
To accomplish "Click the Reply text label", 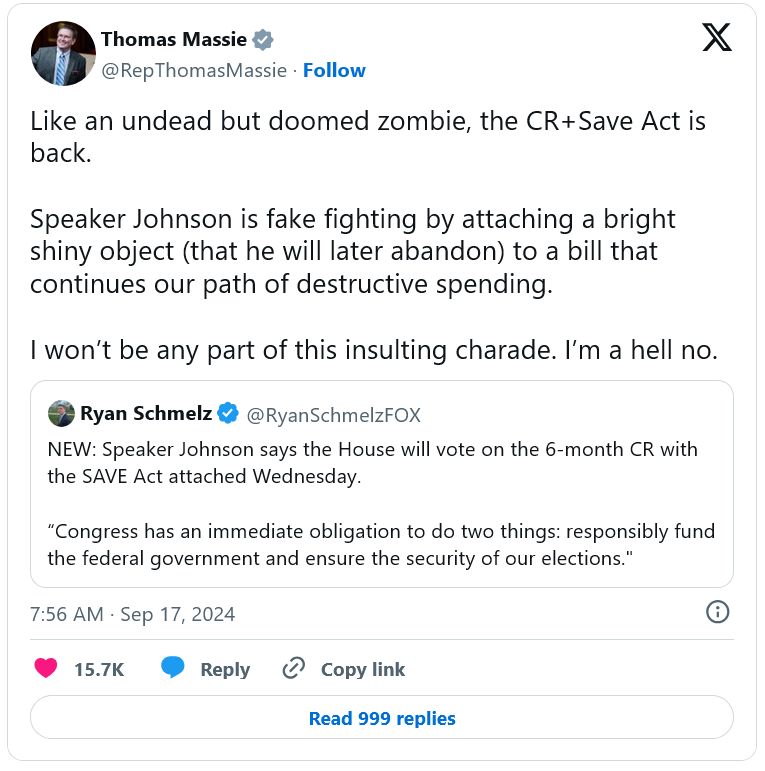I will 225,670.
